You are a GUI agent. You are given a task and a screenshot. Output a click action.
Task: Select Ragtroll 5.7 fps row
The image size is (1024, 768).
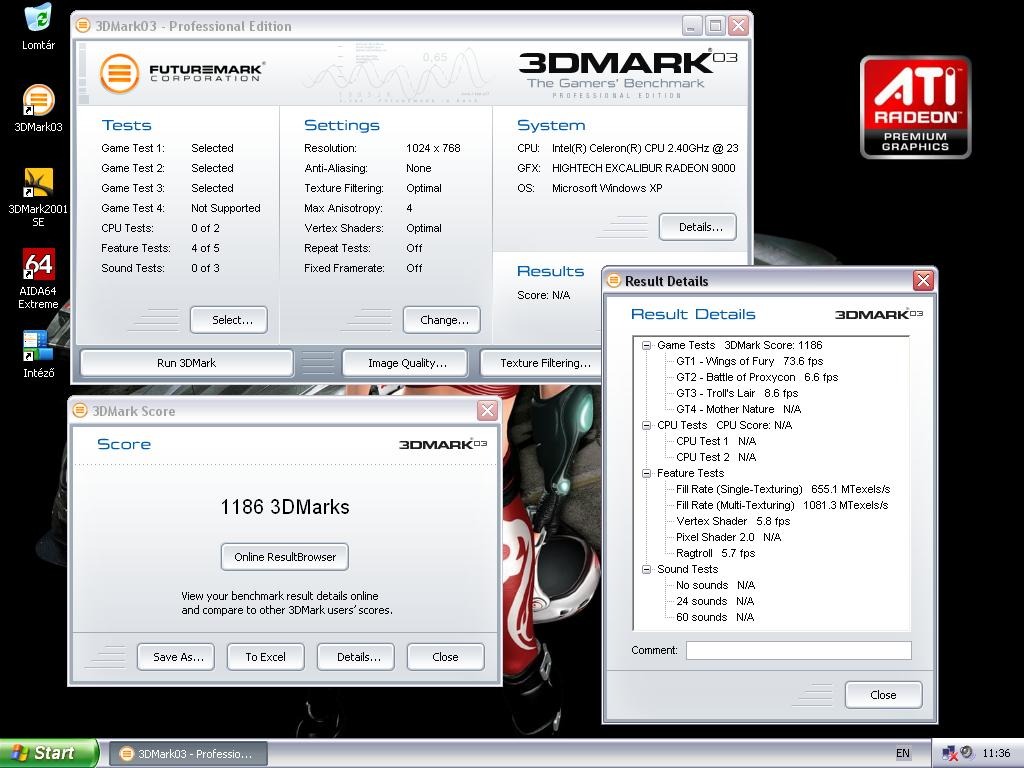[x=715, y=553]
